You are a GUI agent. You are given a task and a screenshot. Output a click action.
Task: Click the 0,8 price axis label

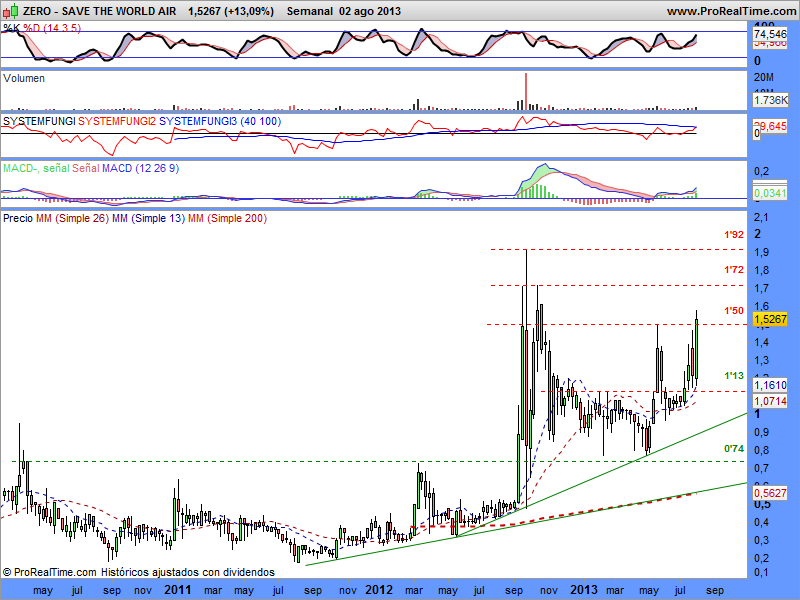(x=761, y=450)
